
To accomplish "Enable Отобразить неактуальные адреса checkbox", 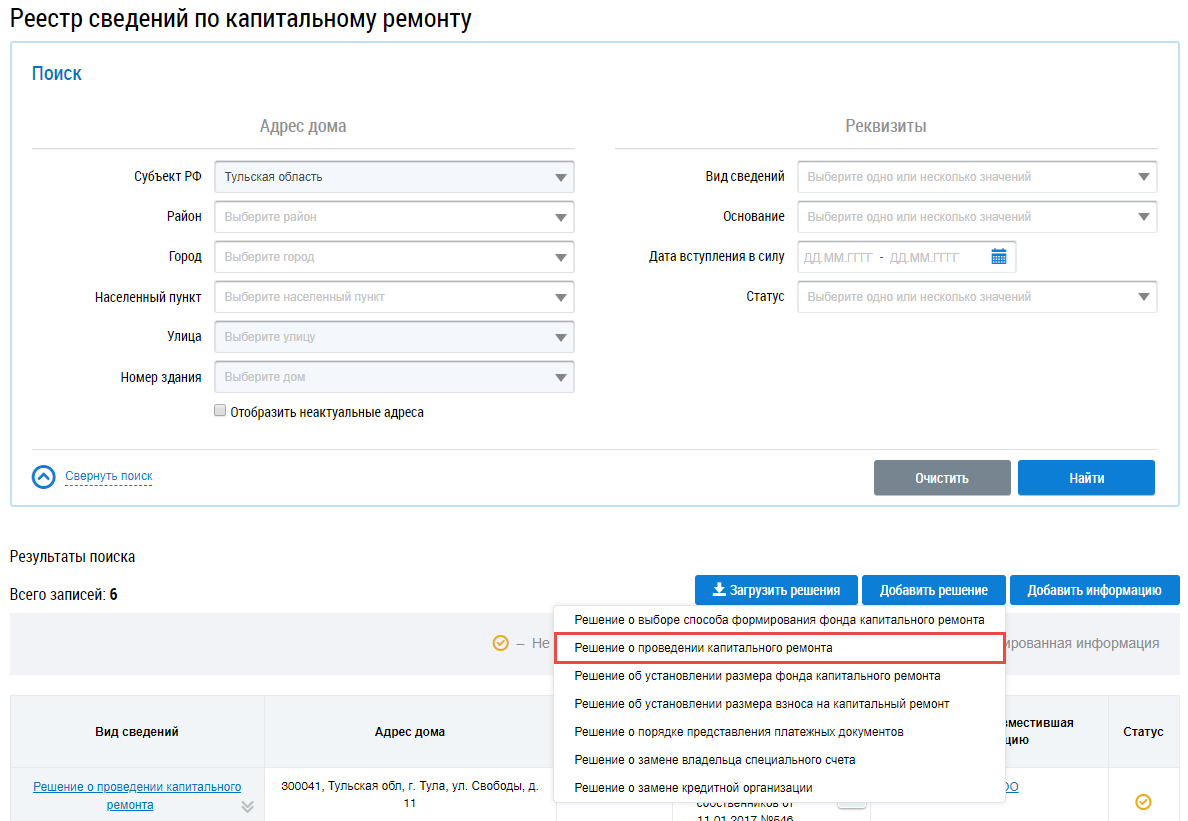I will pyautogui.click(x=220, y=410).
